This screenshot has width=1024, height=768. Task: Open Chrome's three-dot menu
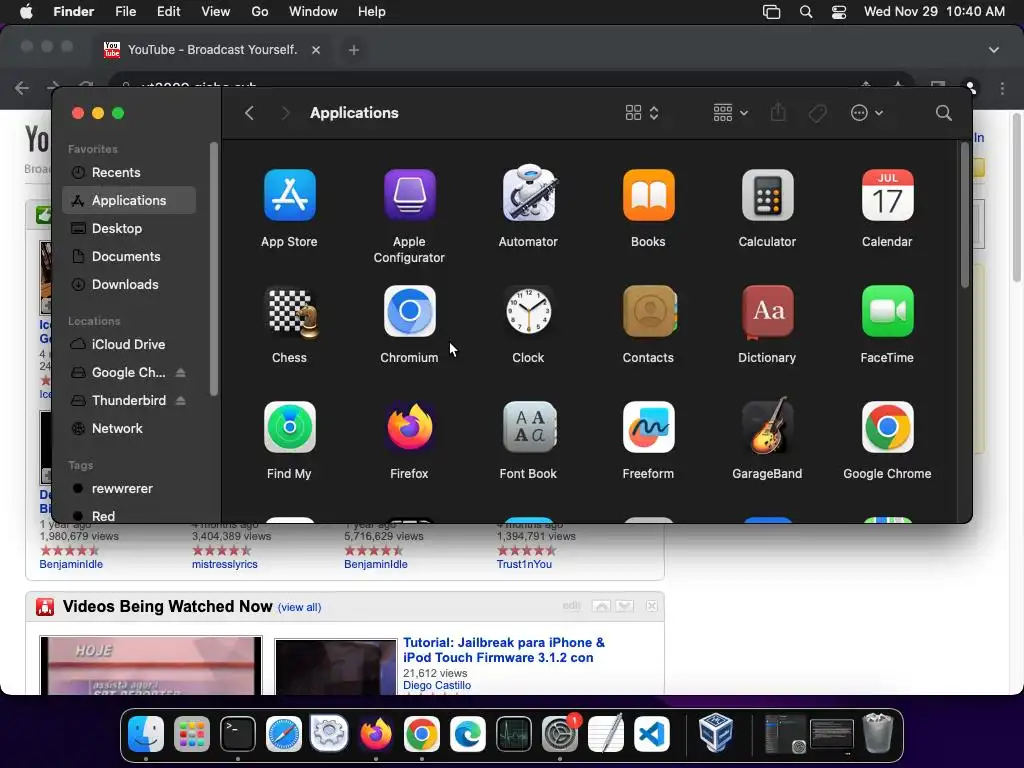pyautogui.click(x=1002, y=88)
